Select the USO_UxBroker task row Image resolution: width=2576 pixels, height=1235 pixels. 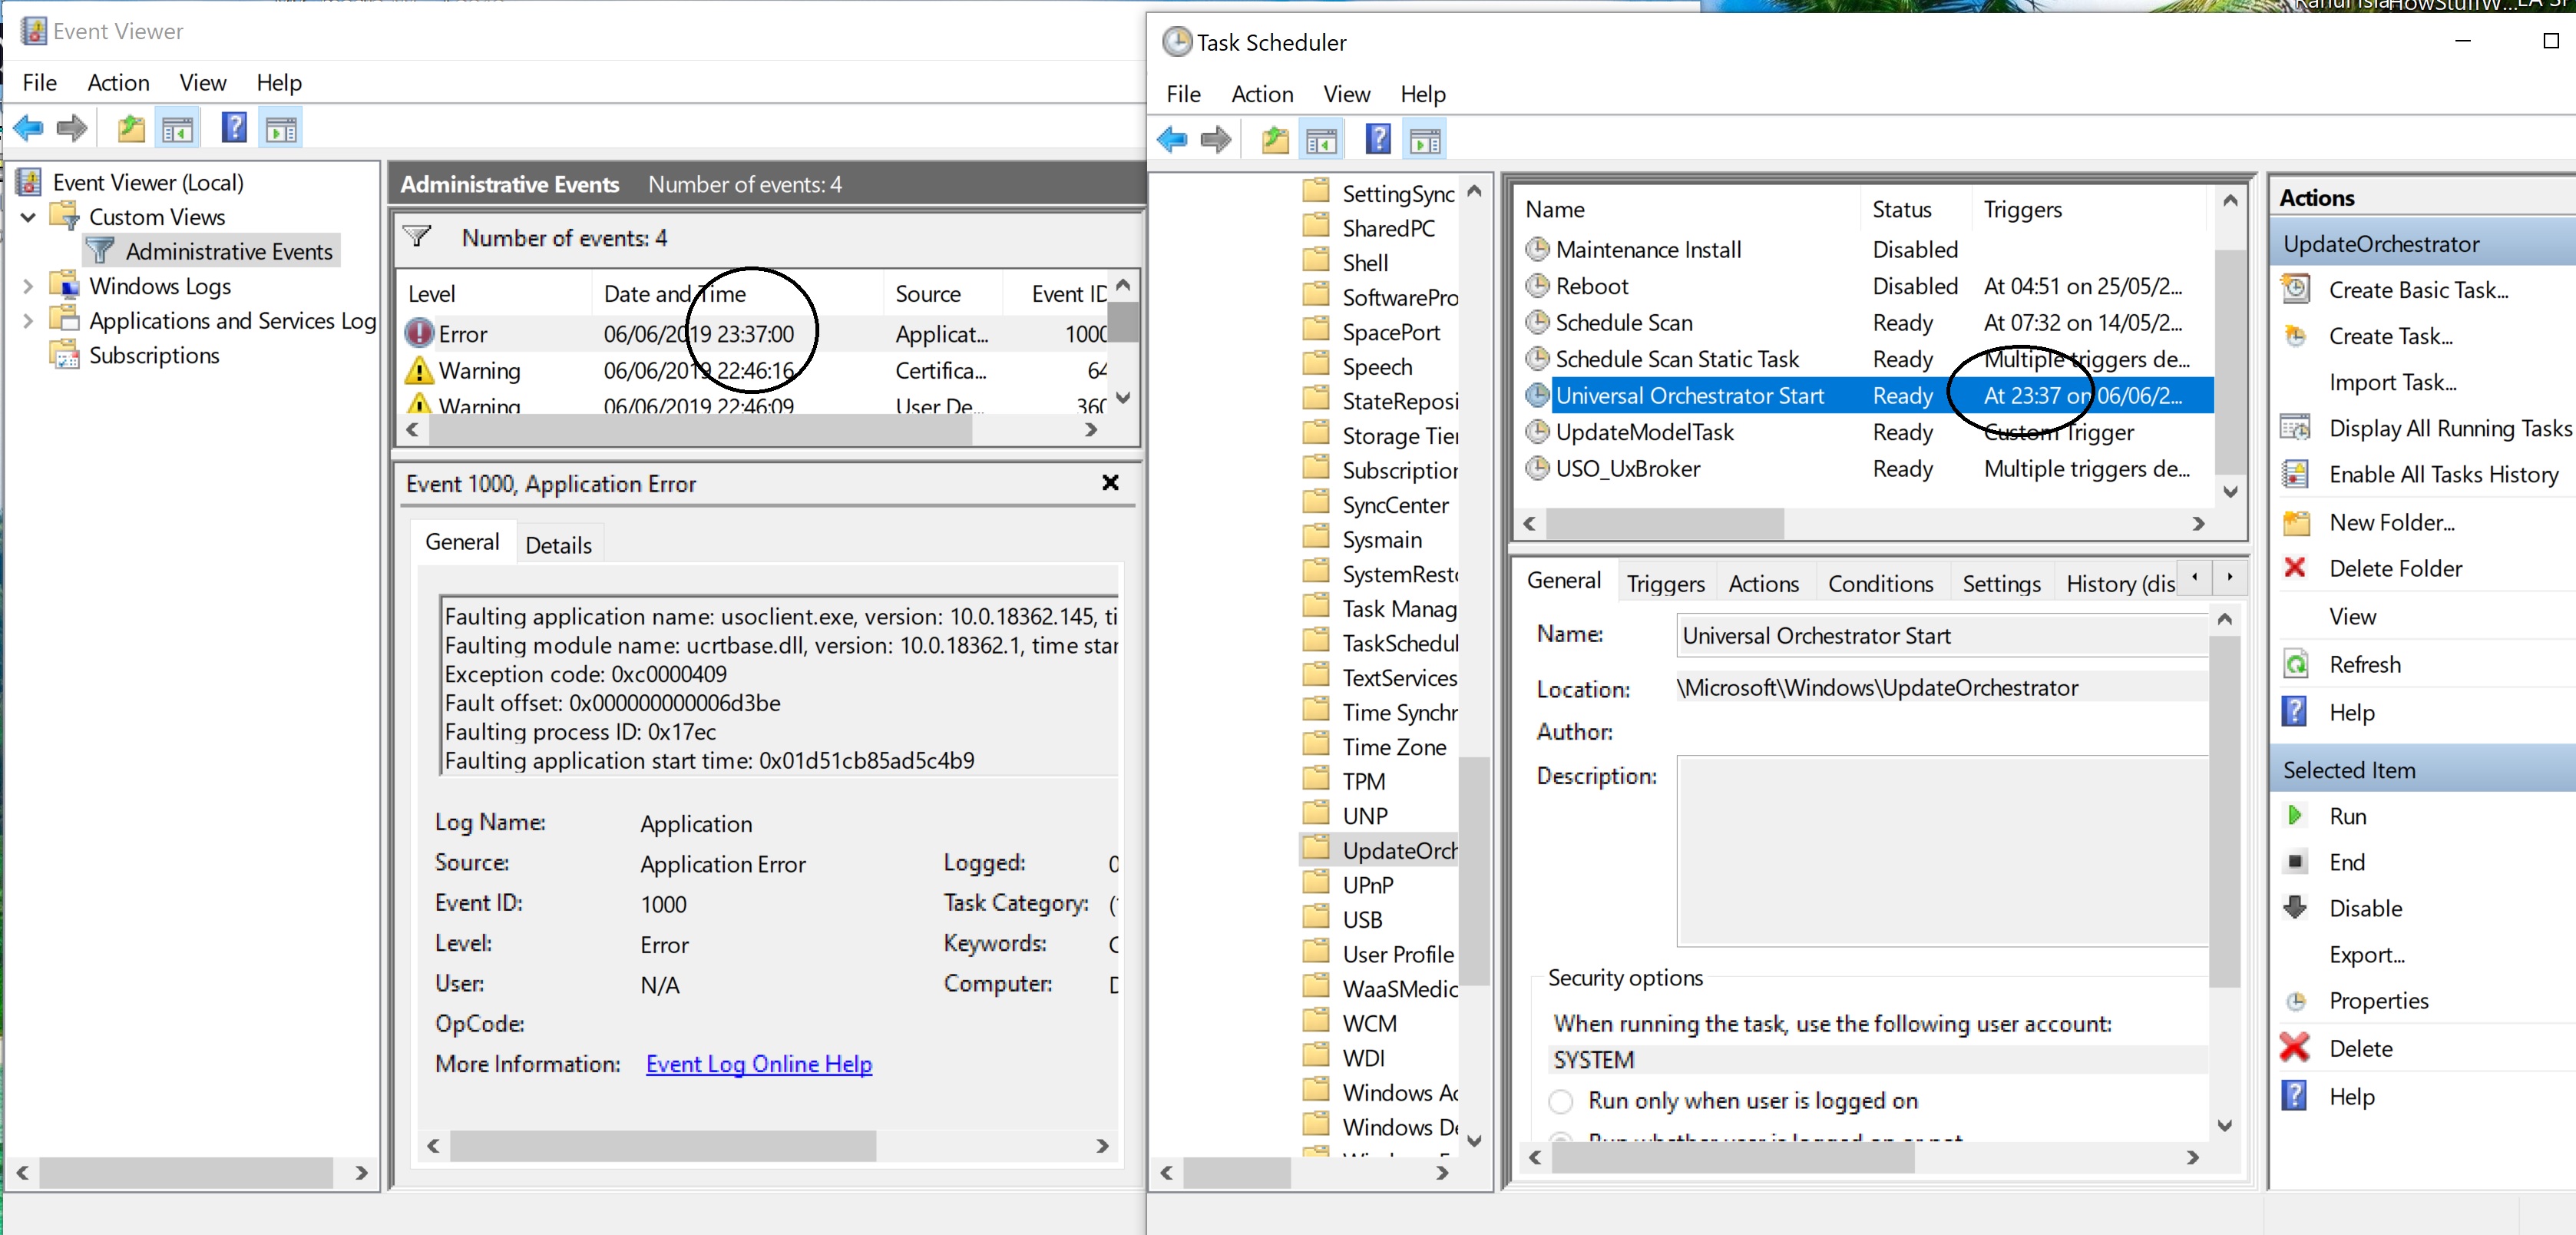(1868, 468)
